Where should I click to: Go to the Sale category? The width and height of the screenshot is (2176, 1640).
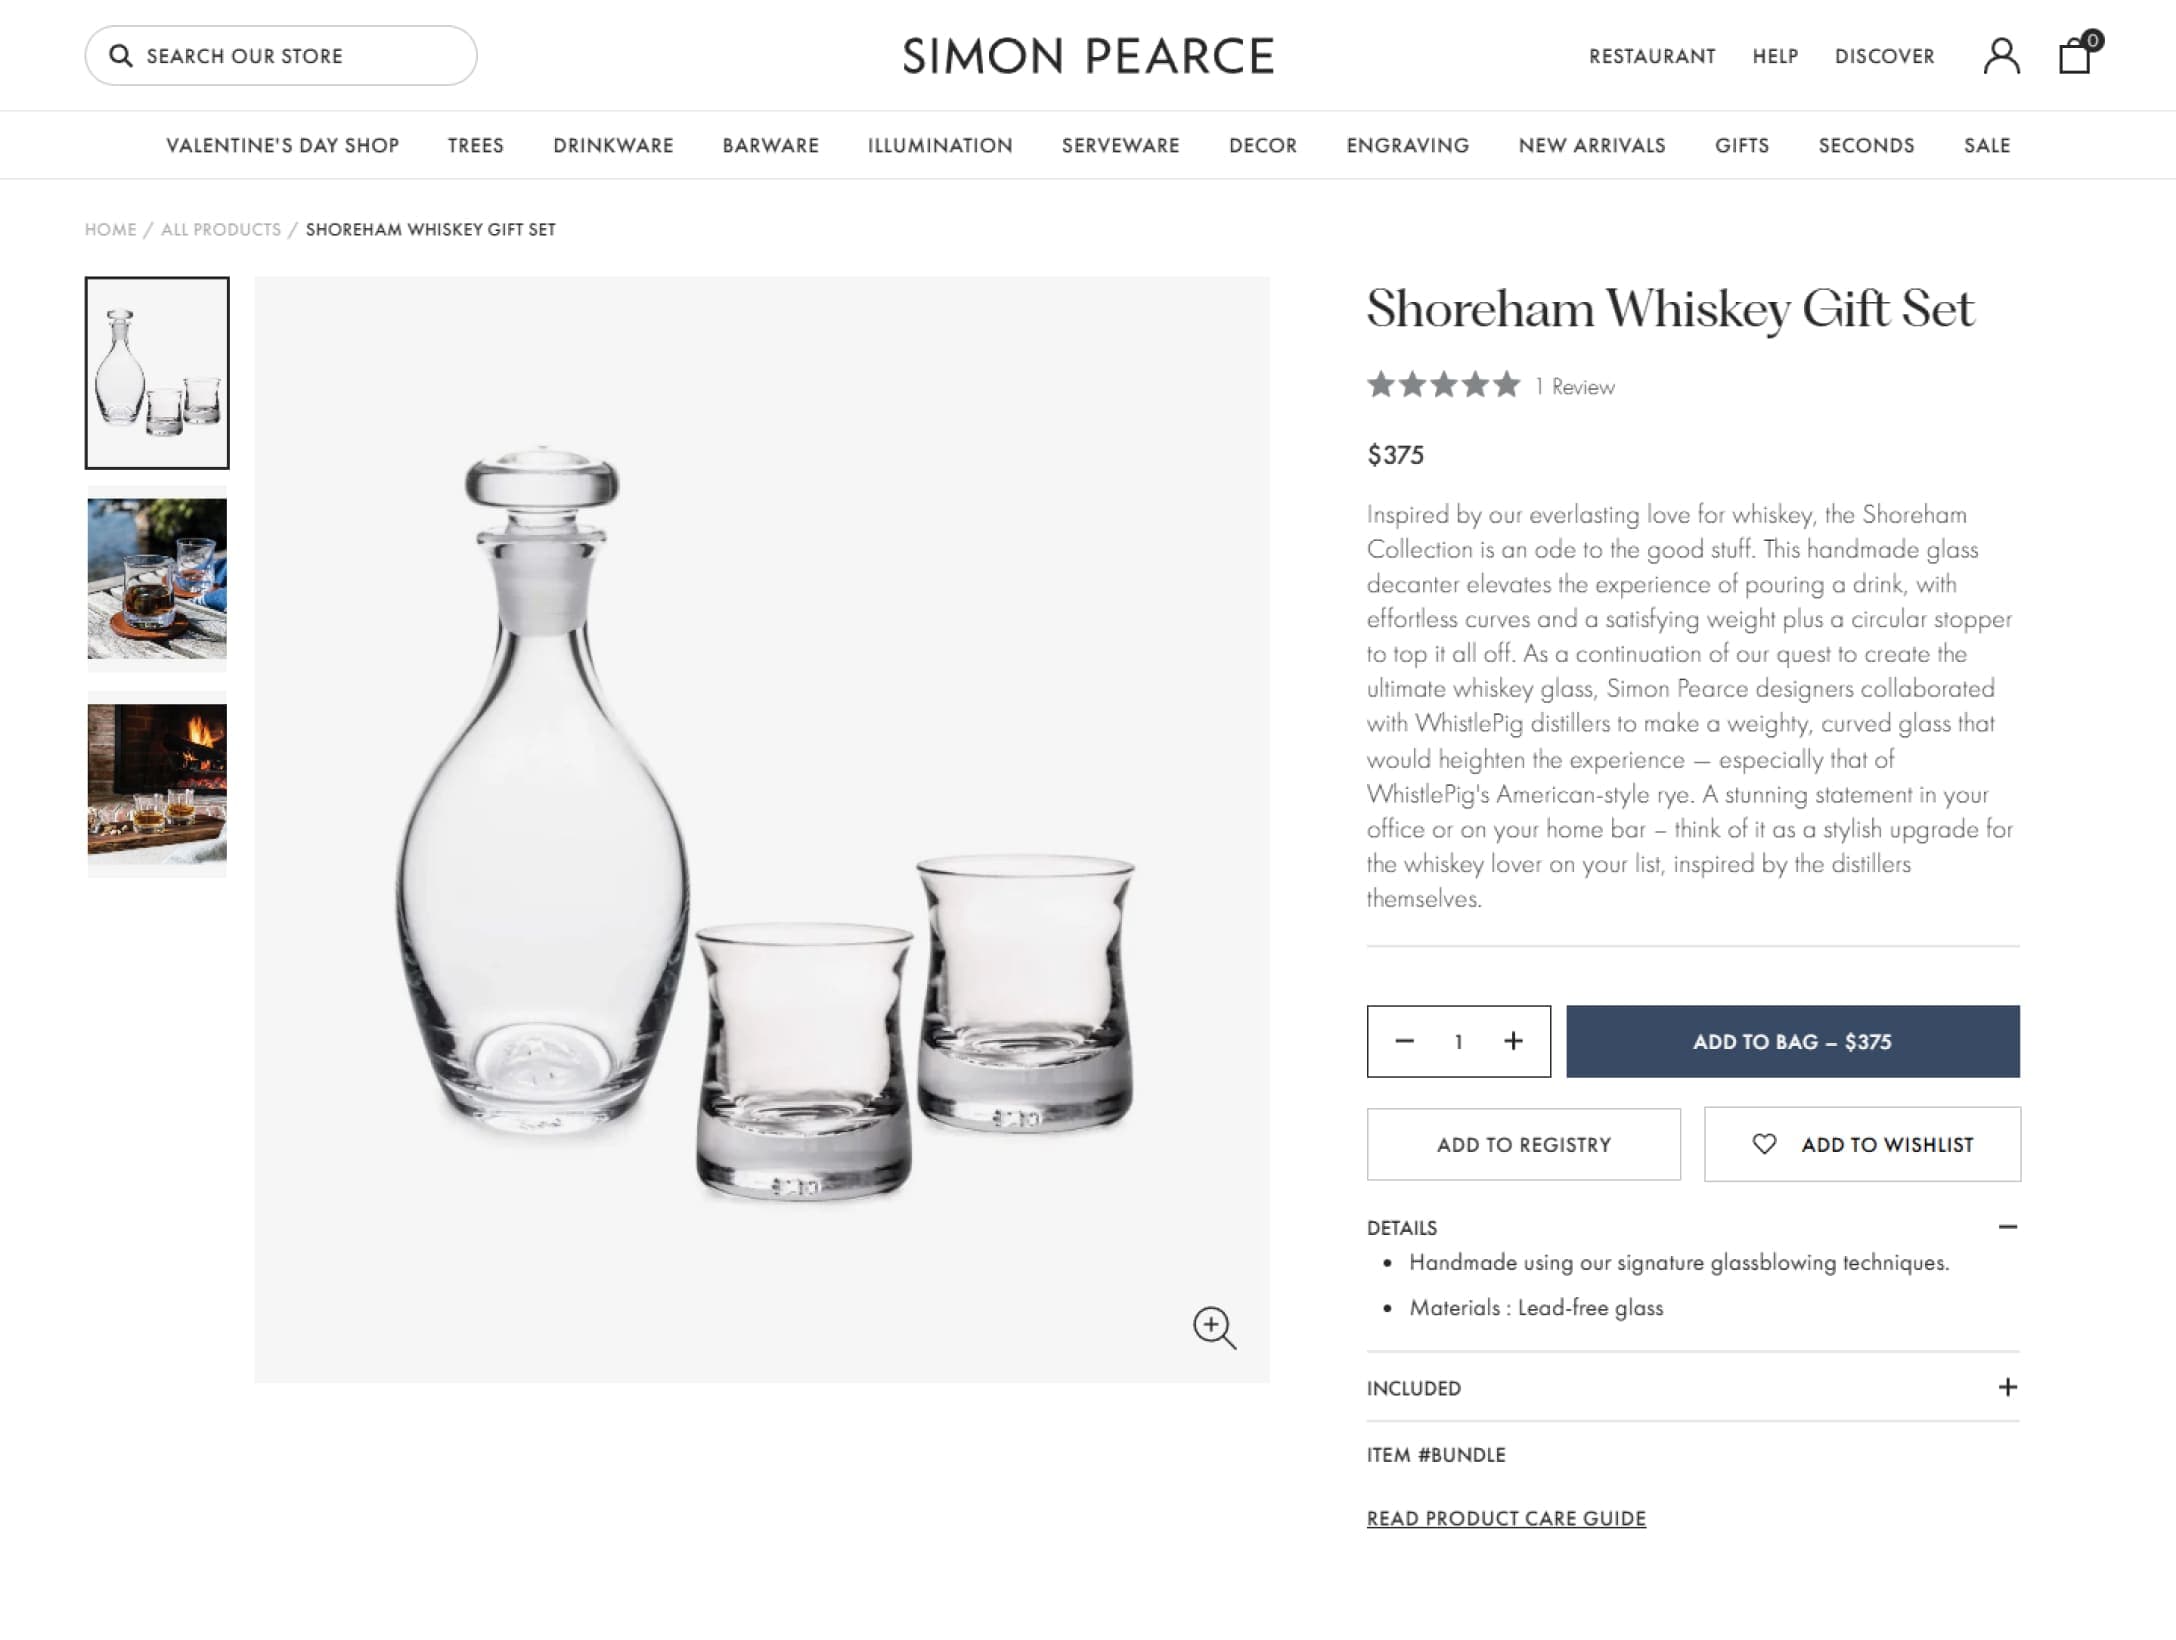(x=1986, y=145)
